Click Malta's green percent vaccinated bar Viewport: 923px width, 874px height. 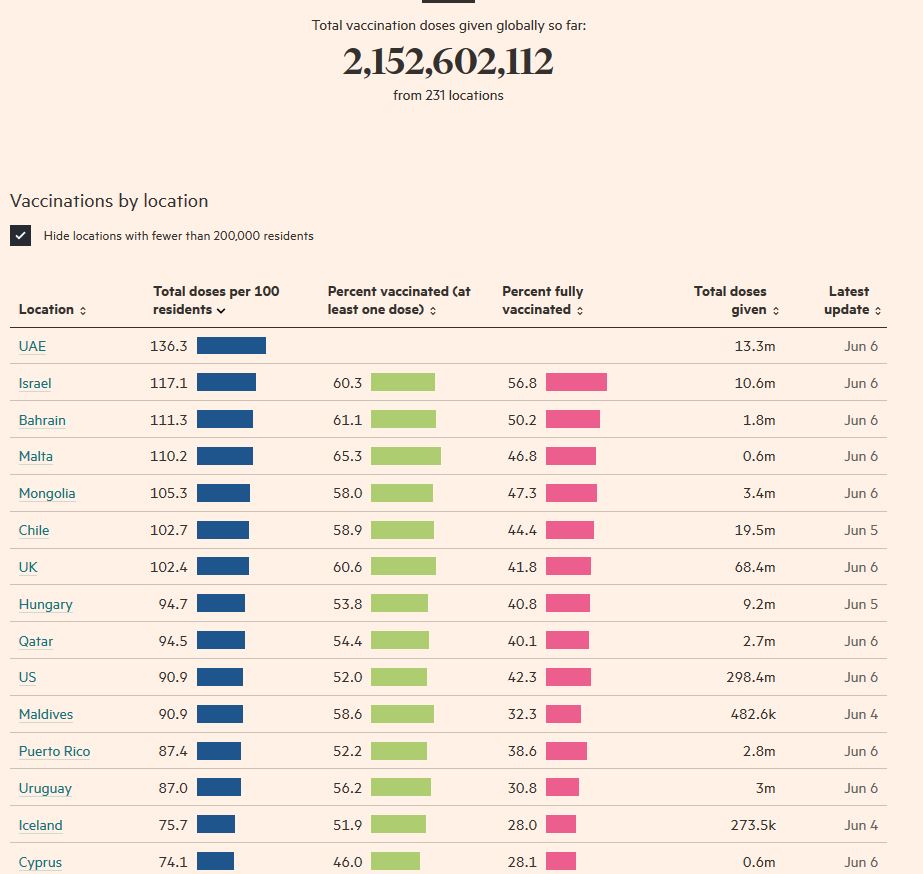click(x=405, y=456)
